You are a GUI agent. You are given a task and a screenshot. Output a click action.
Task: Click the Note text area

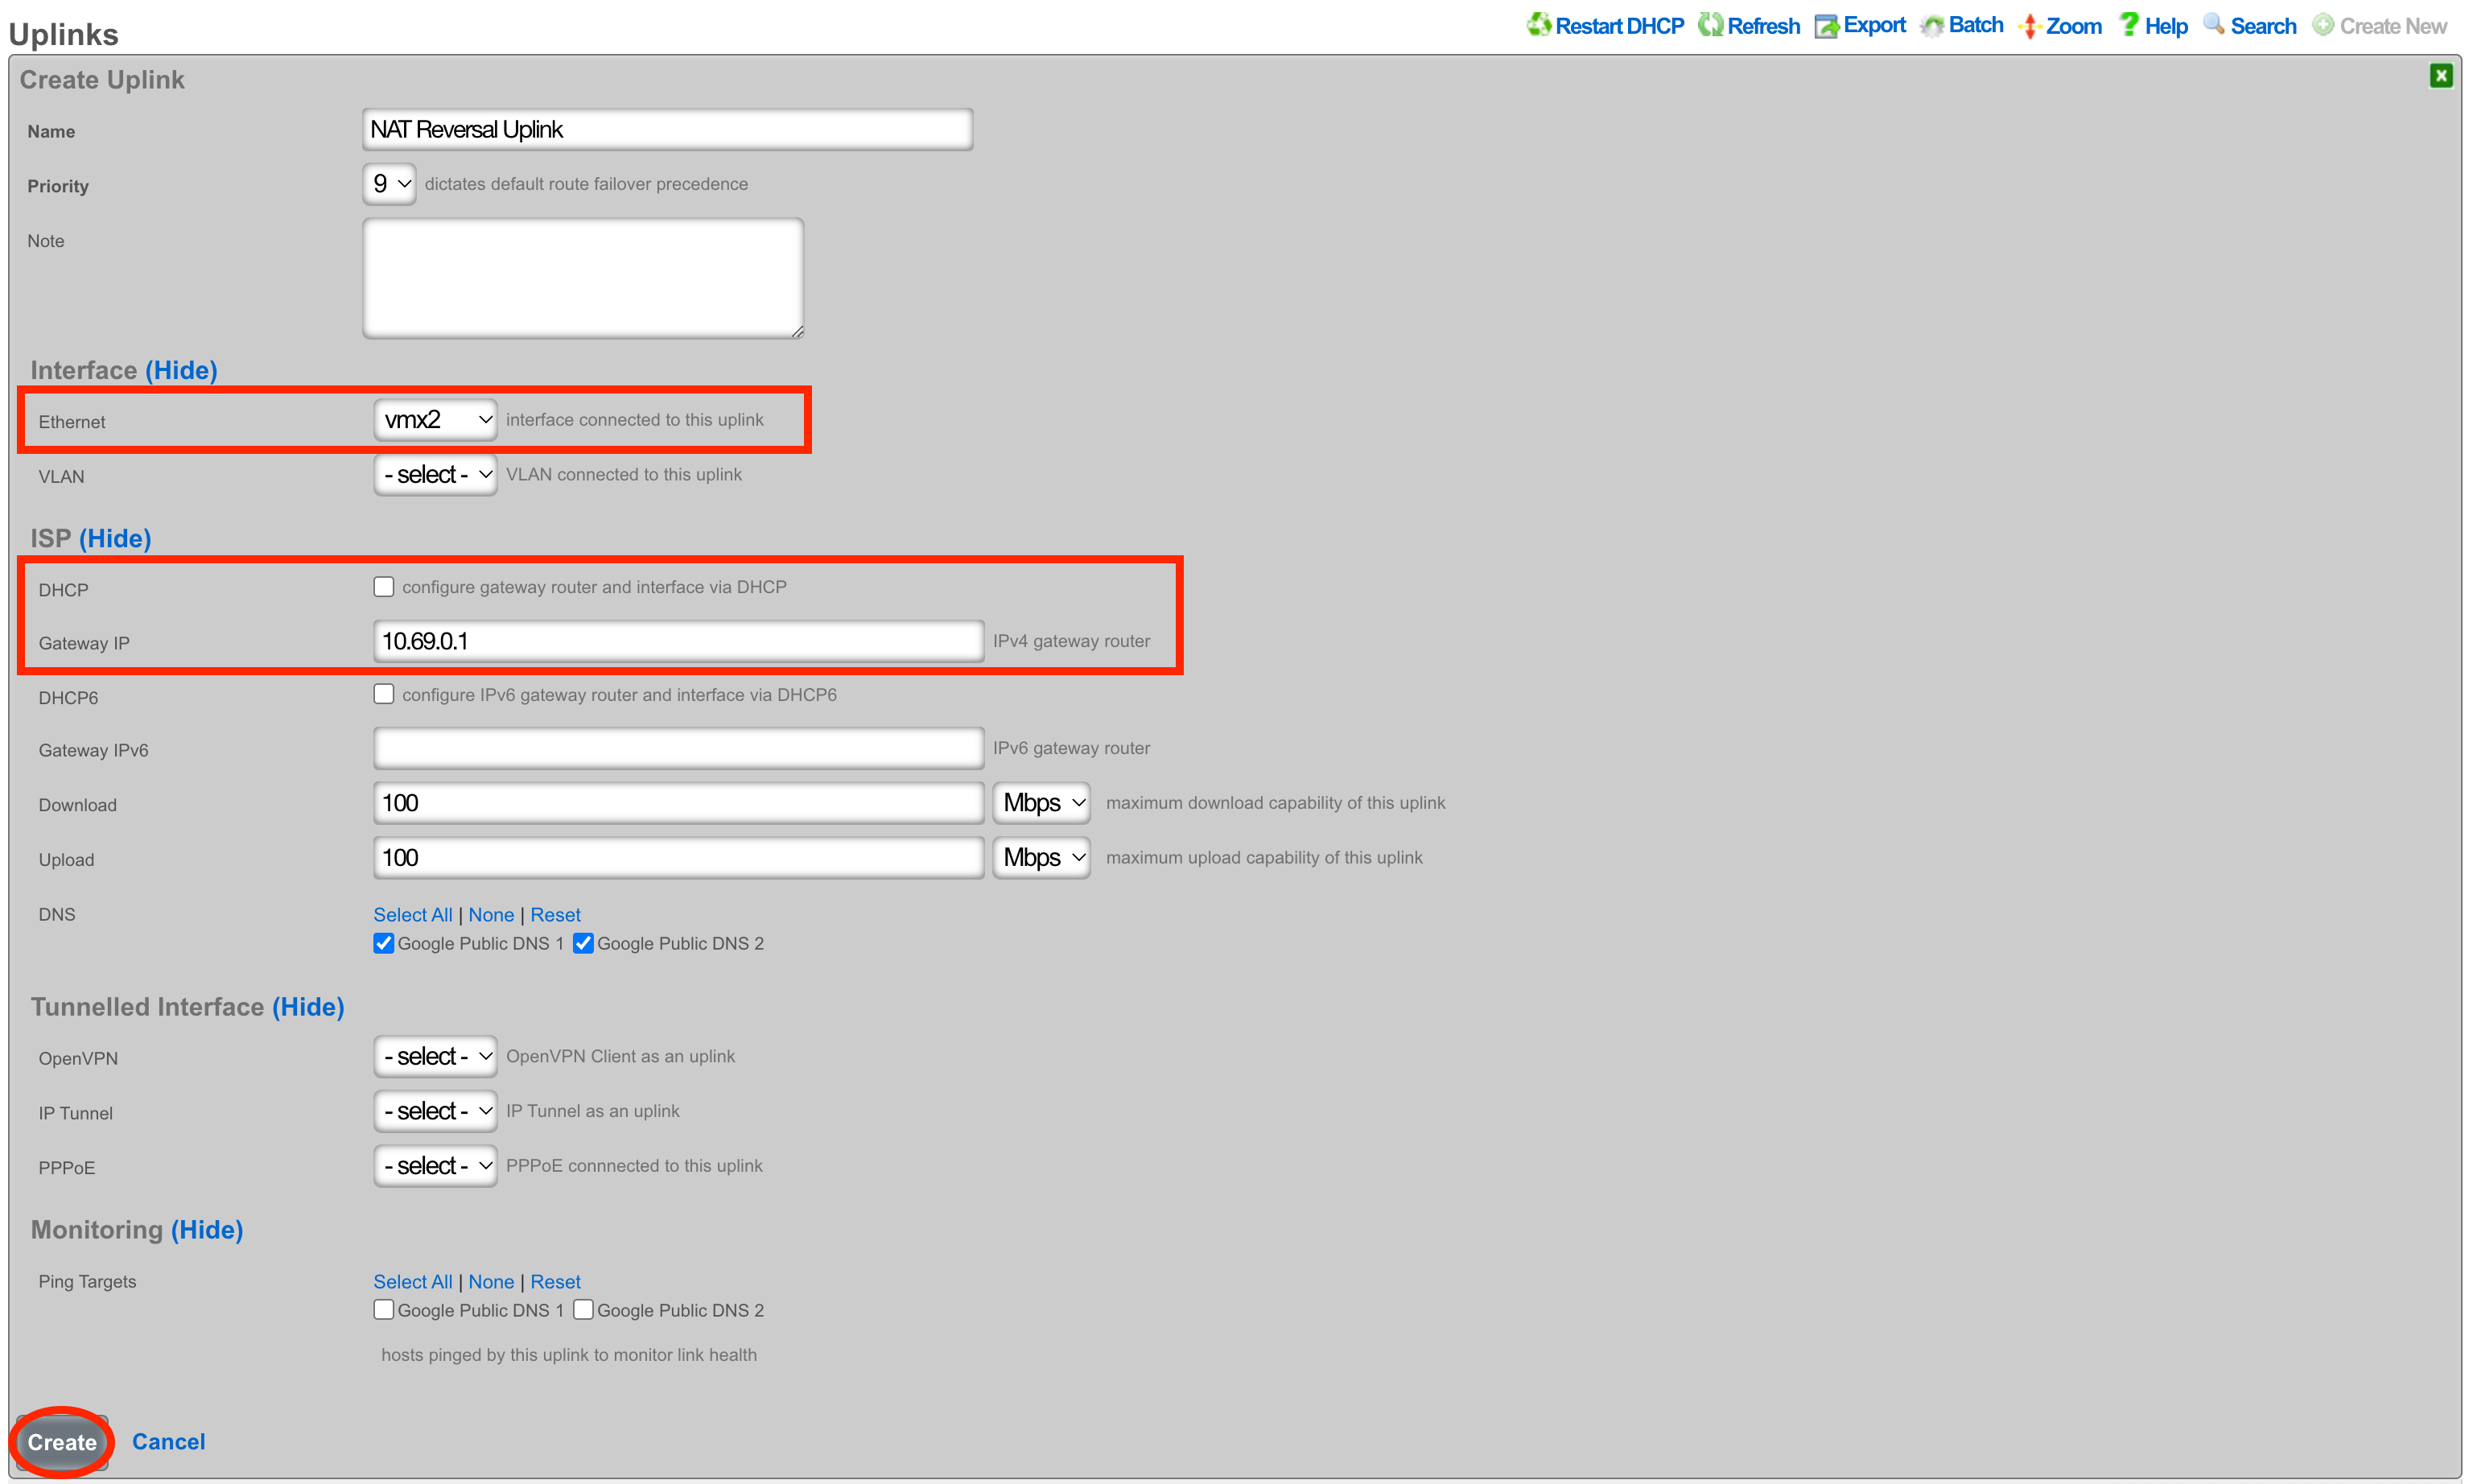[x=583, y=279]
